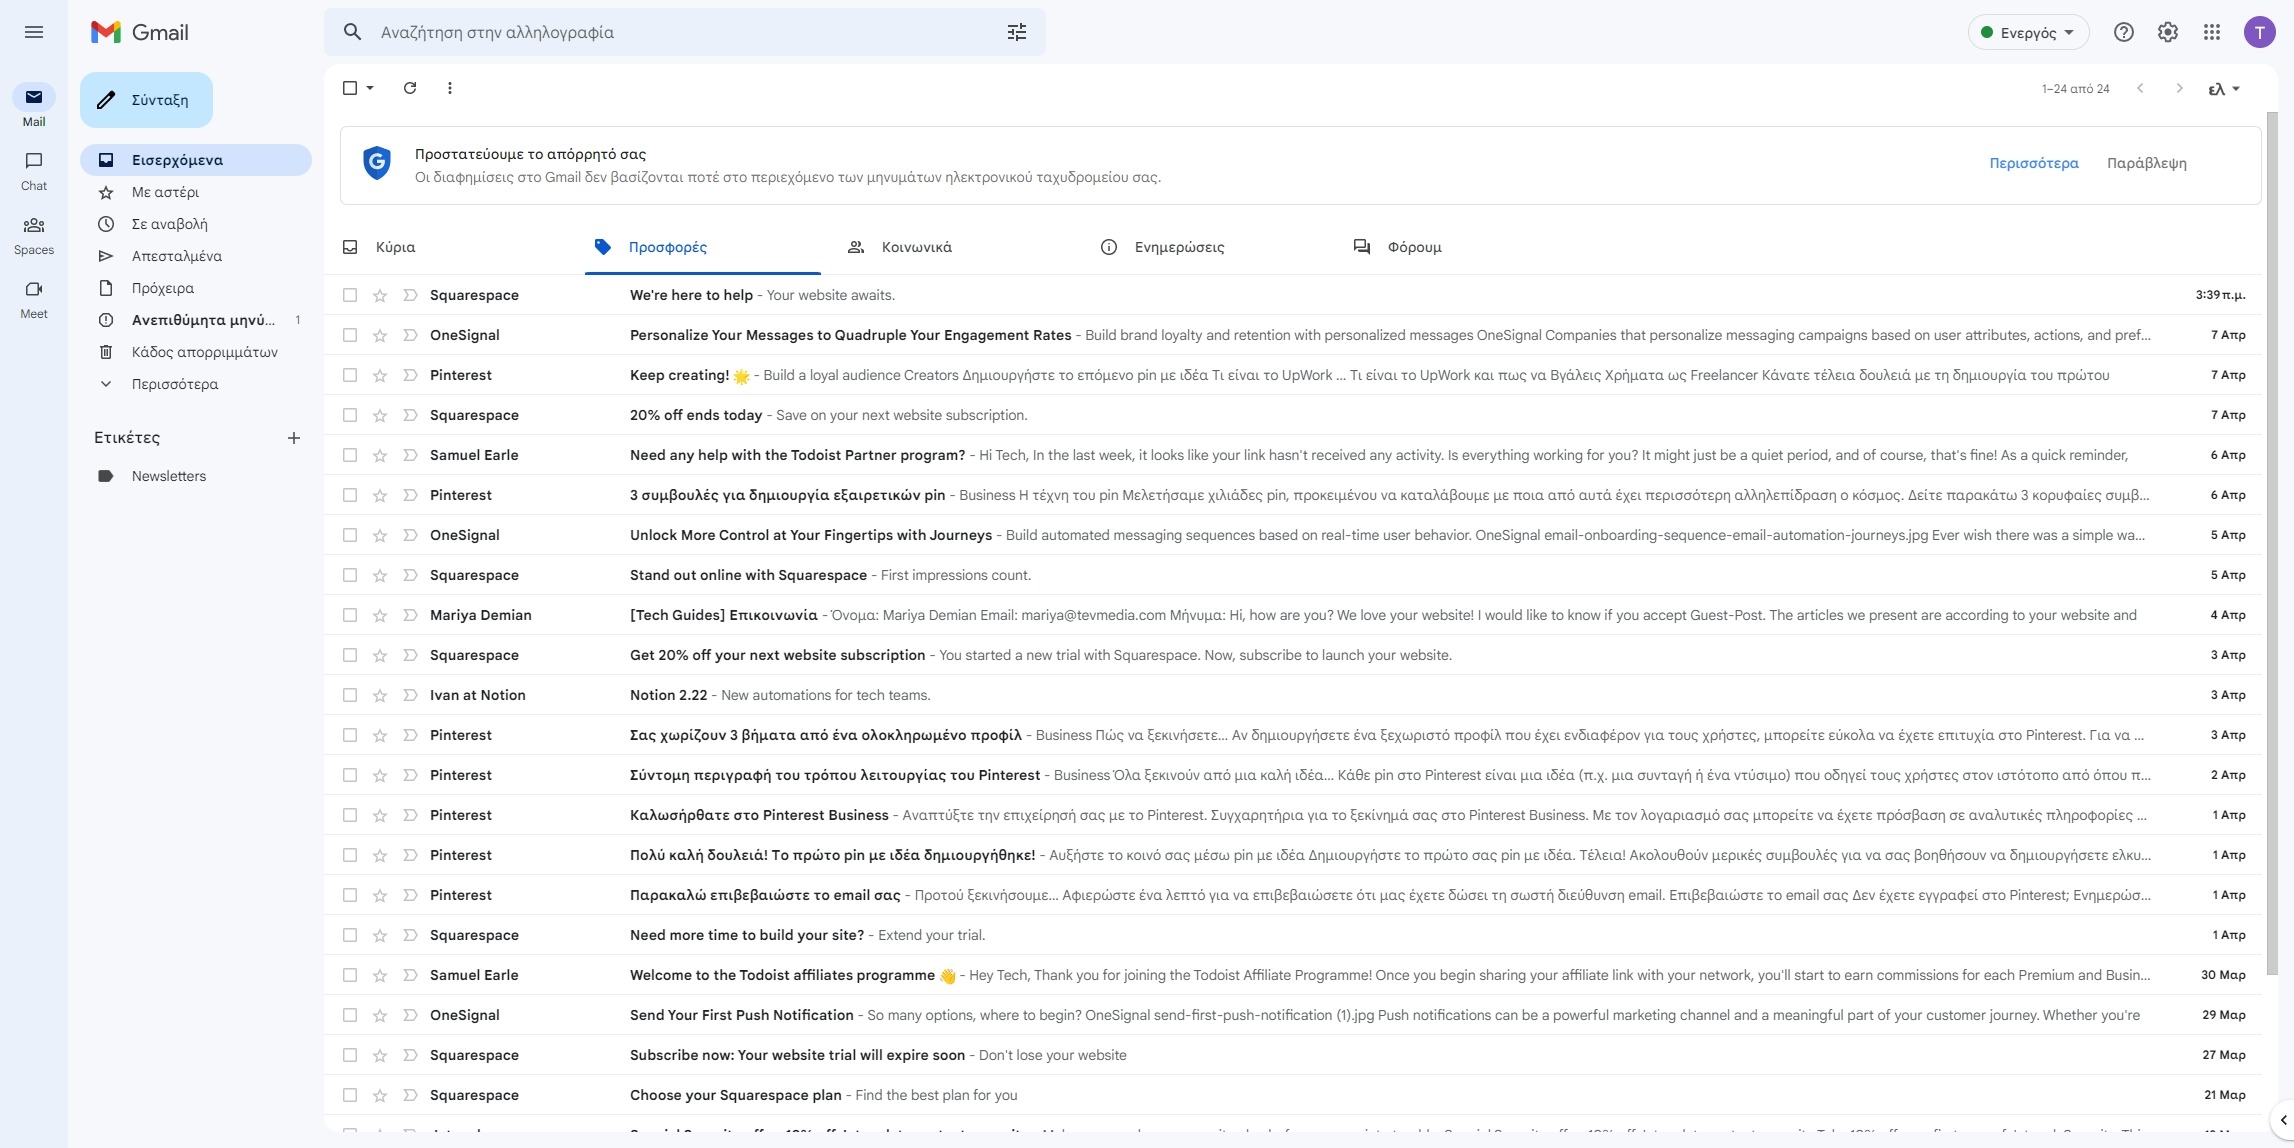This screenshot has width=2294, height=1148.
Task: Open the Newsletters label
Action: point(168,476)
